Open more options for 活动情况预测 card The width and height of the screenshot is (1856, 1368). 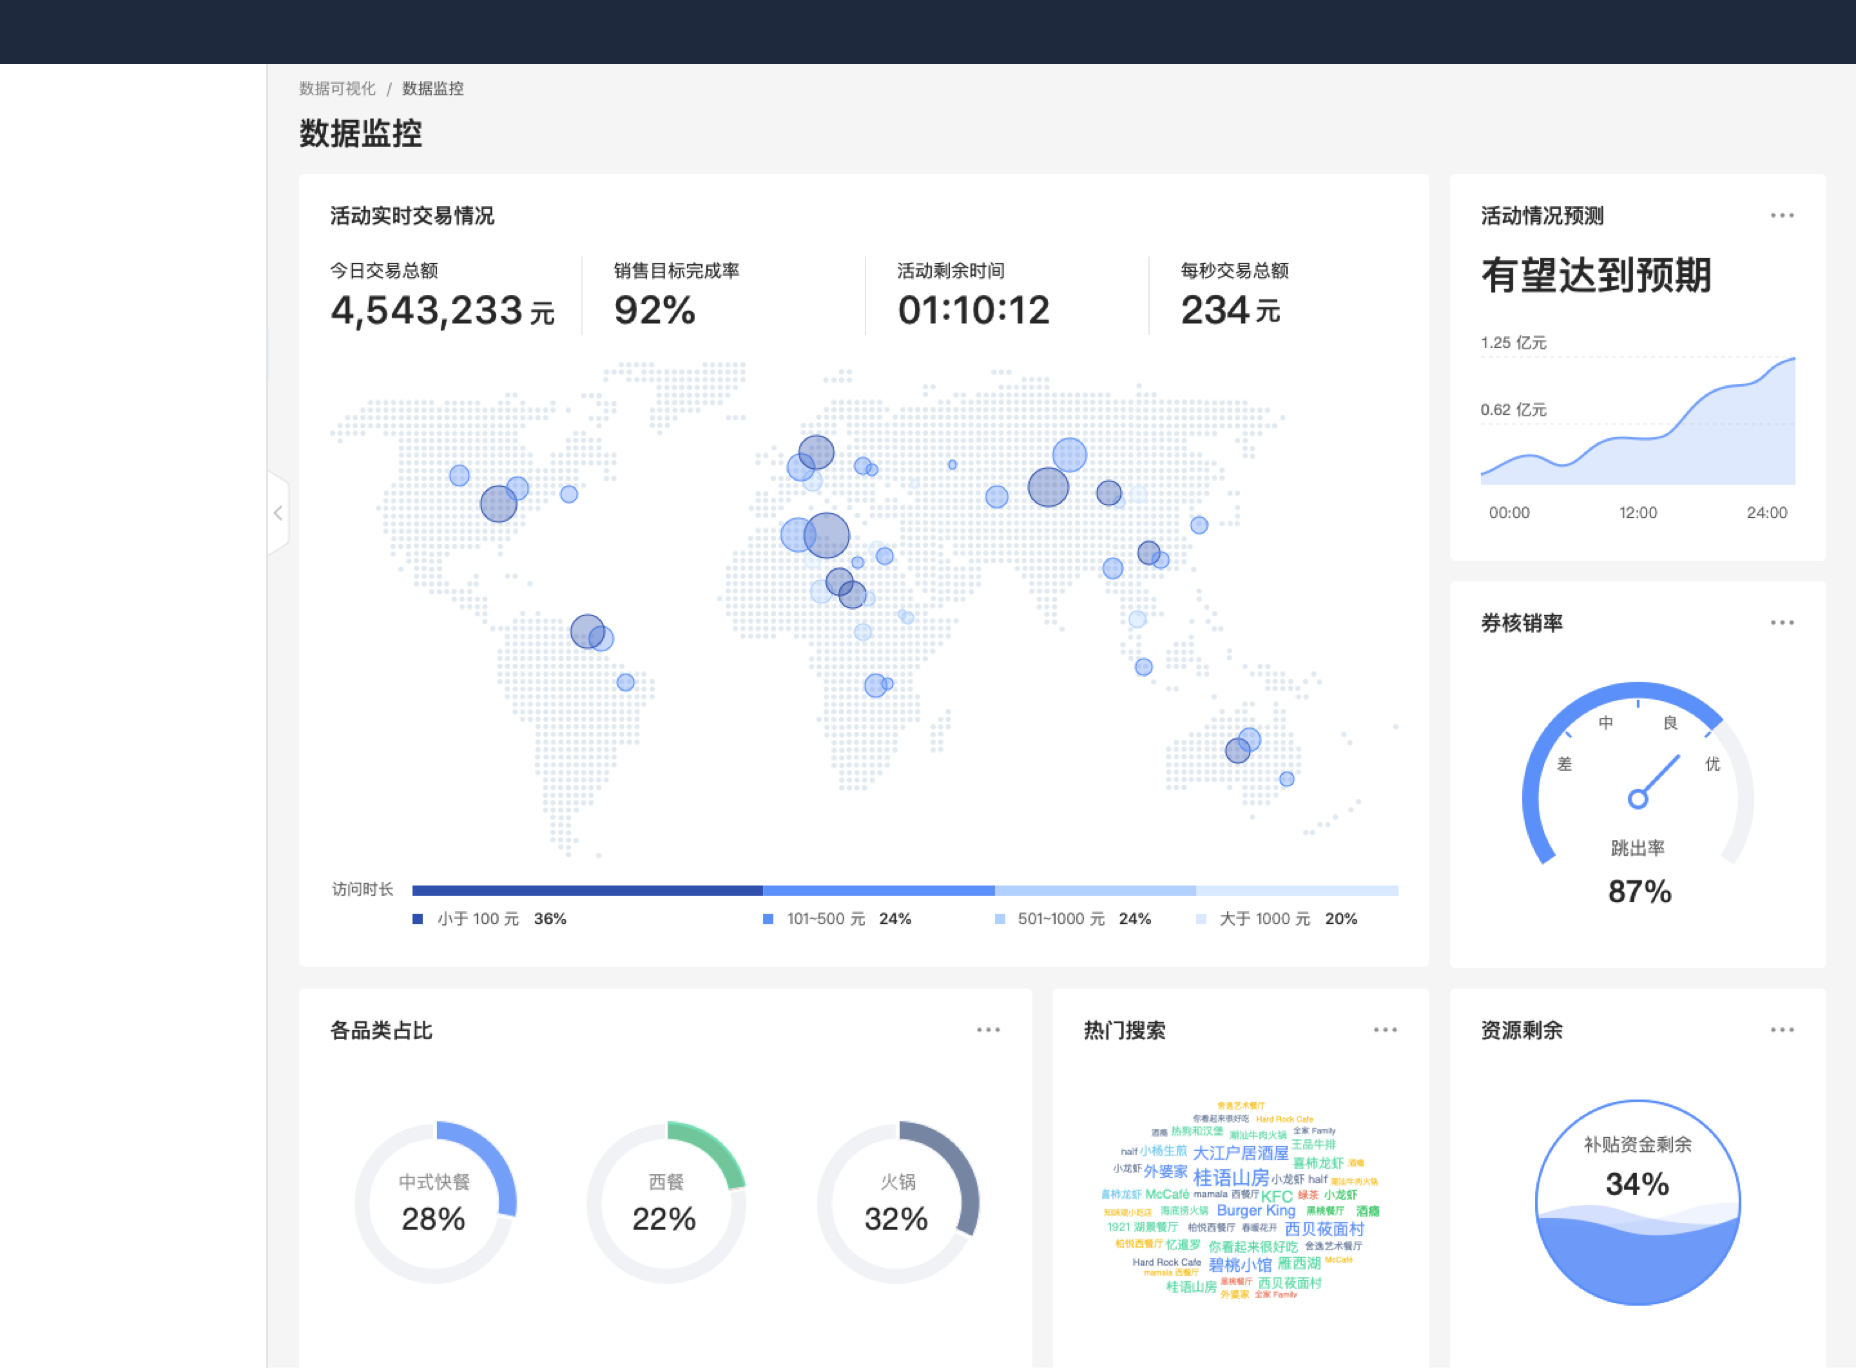coord(1782,215)
